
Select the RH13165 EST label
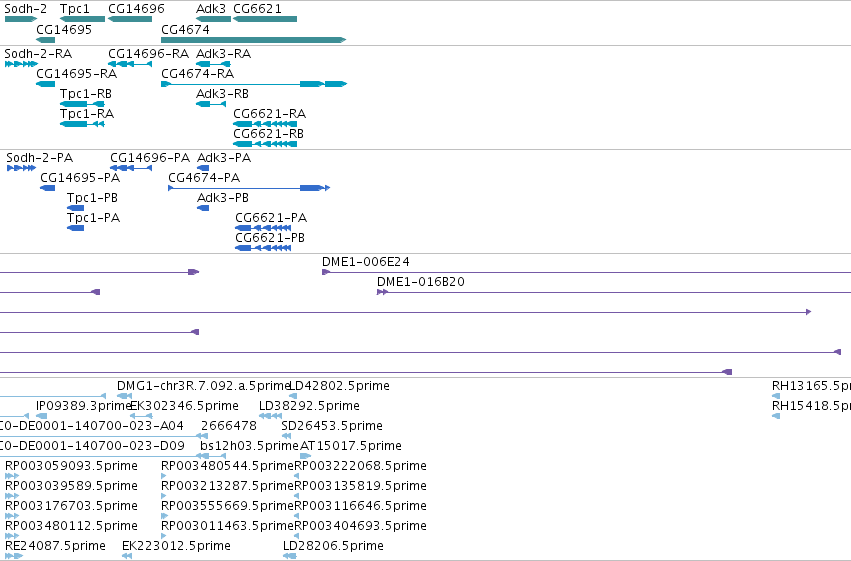coord(811,386)
